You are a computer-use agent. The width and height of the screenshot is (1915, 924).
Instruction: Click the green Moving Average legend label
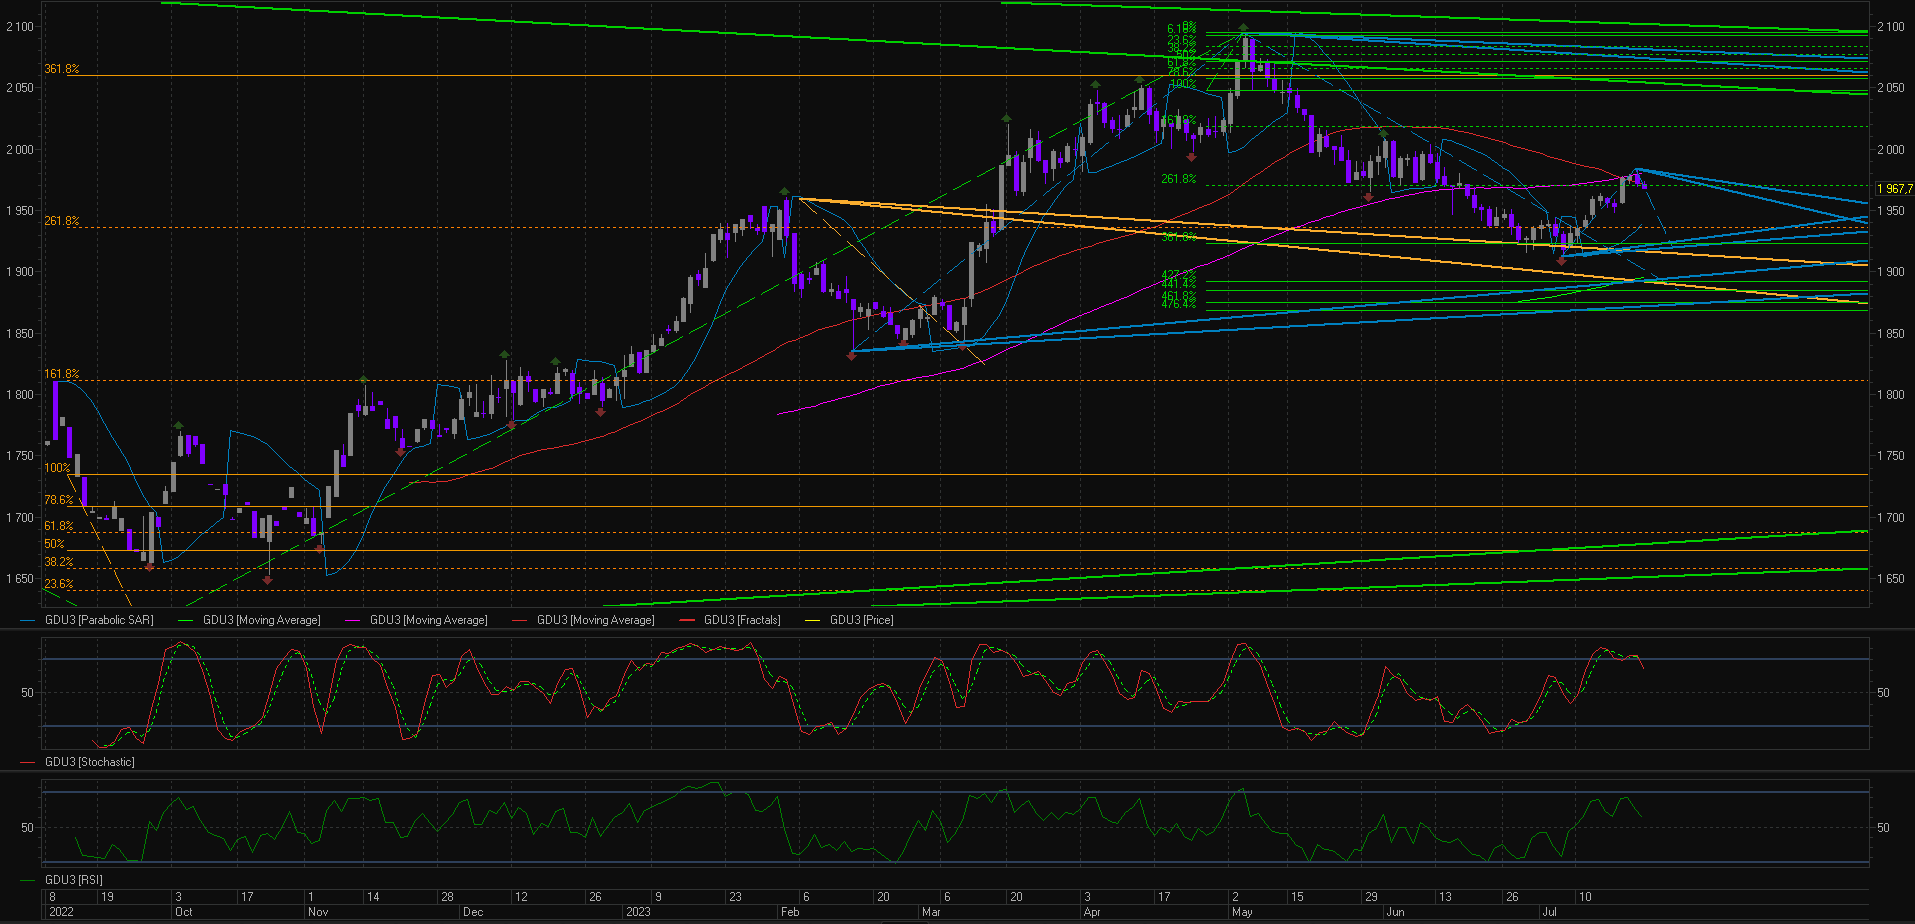[x=262, y=620]
